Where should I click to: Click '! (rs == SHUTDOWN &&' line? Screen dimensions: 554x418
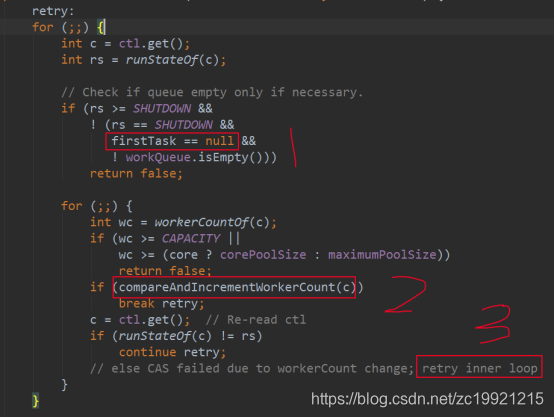coord(162,125)
